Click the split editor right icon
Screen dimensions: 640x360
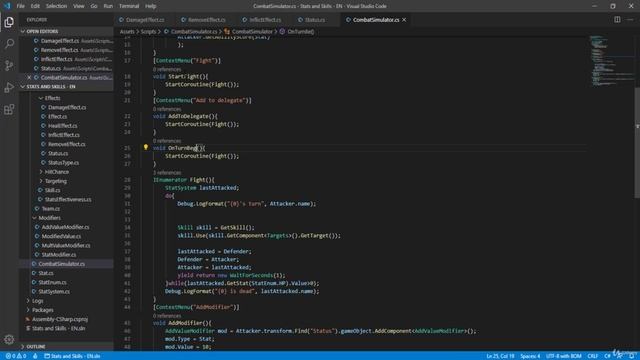tap(617, 20)
